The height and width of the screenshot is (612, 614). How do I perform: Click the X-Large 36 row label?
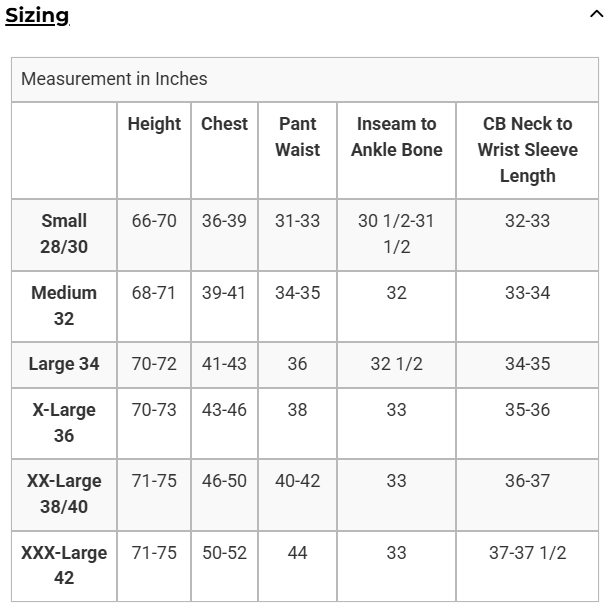click(64, 423)
